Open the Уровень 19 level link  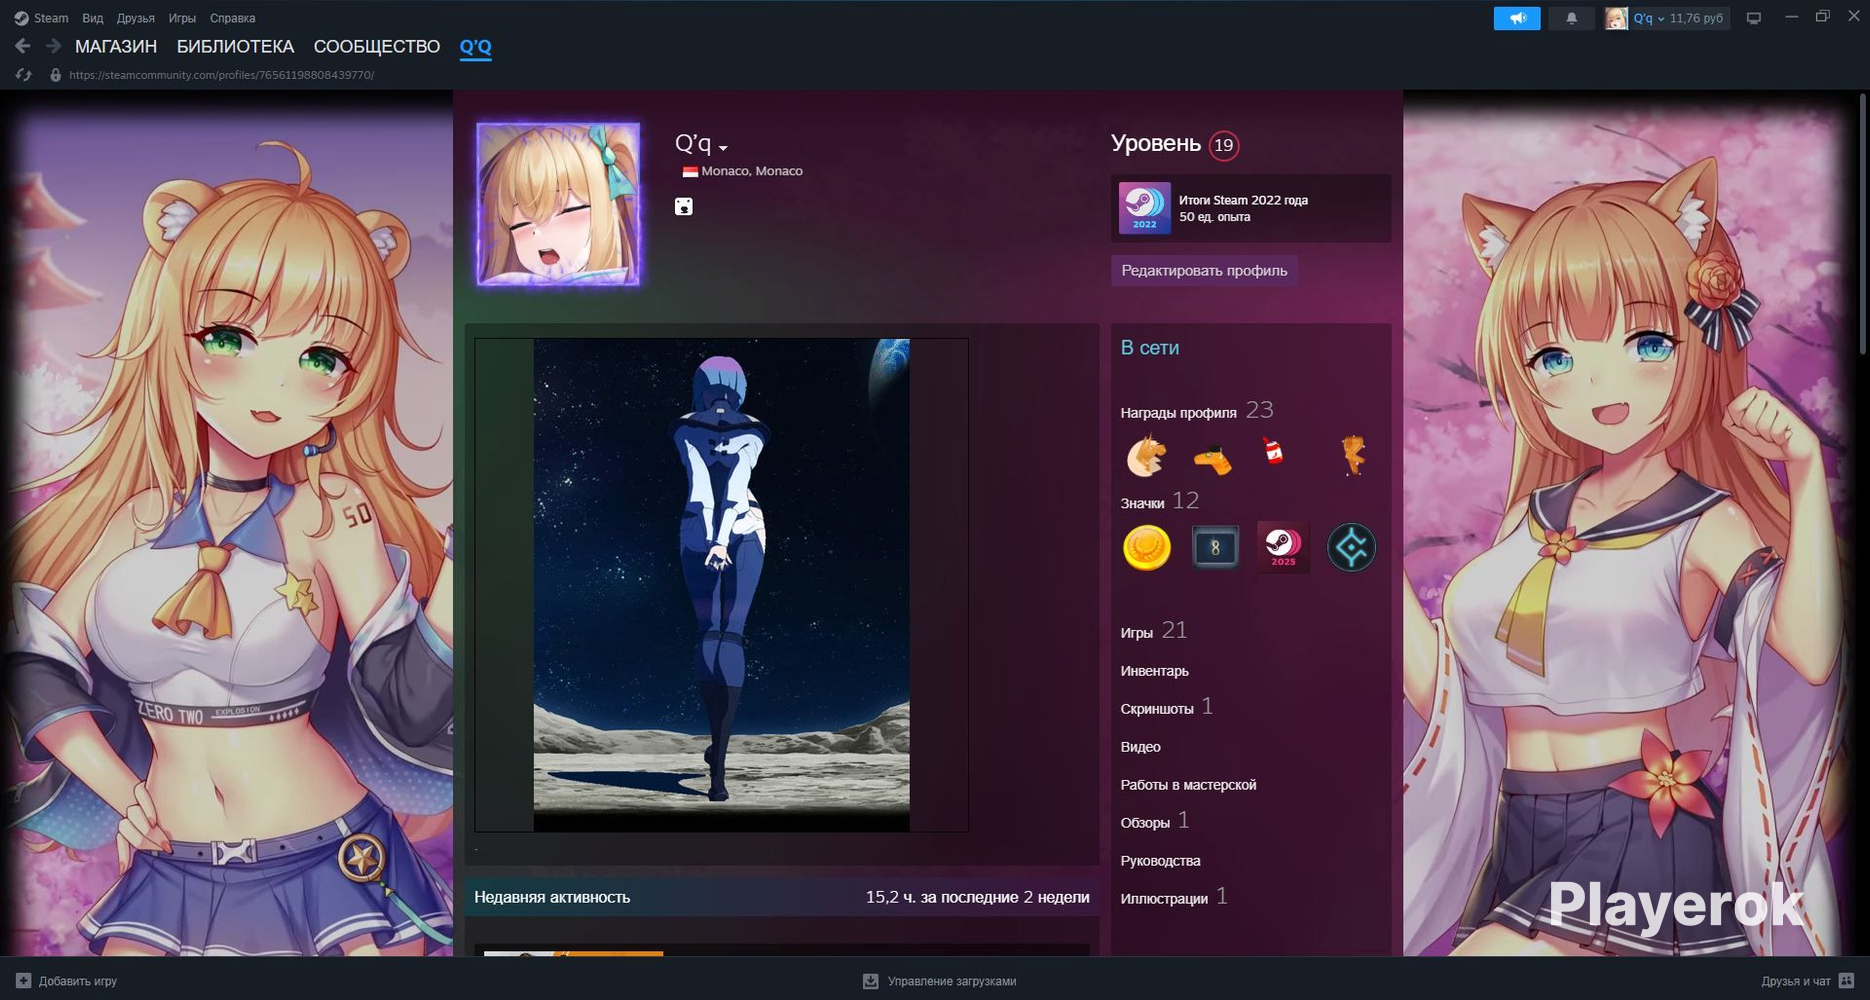[1175, 144]
